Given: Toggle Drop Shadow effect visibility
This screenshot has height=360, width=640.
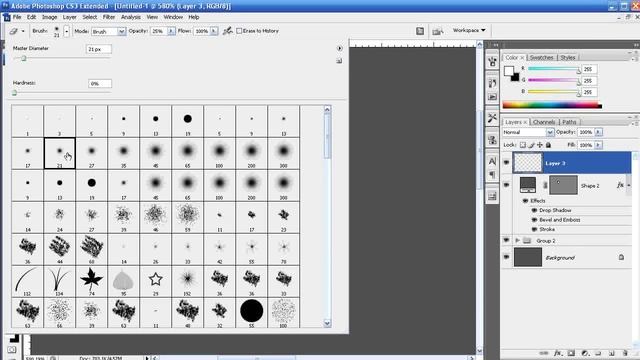Looking at the screenshot, I should coord(534,210).
